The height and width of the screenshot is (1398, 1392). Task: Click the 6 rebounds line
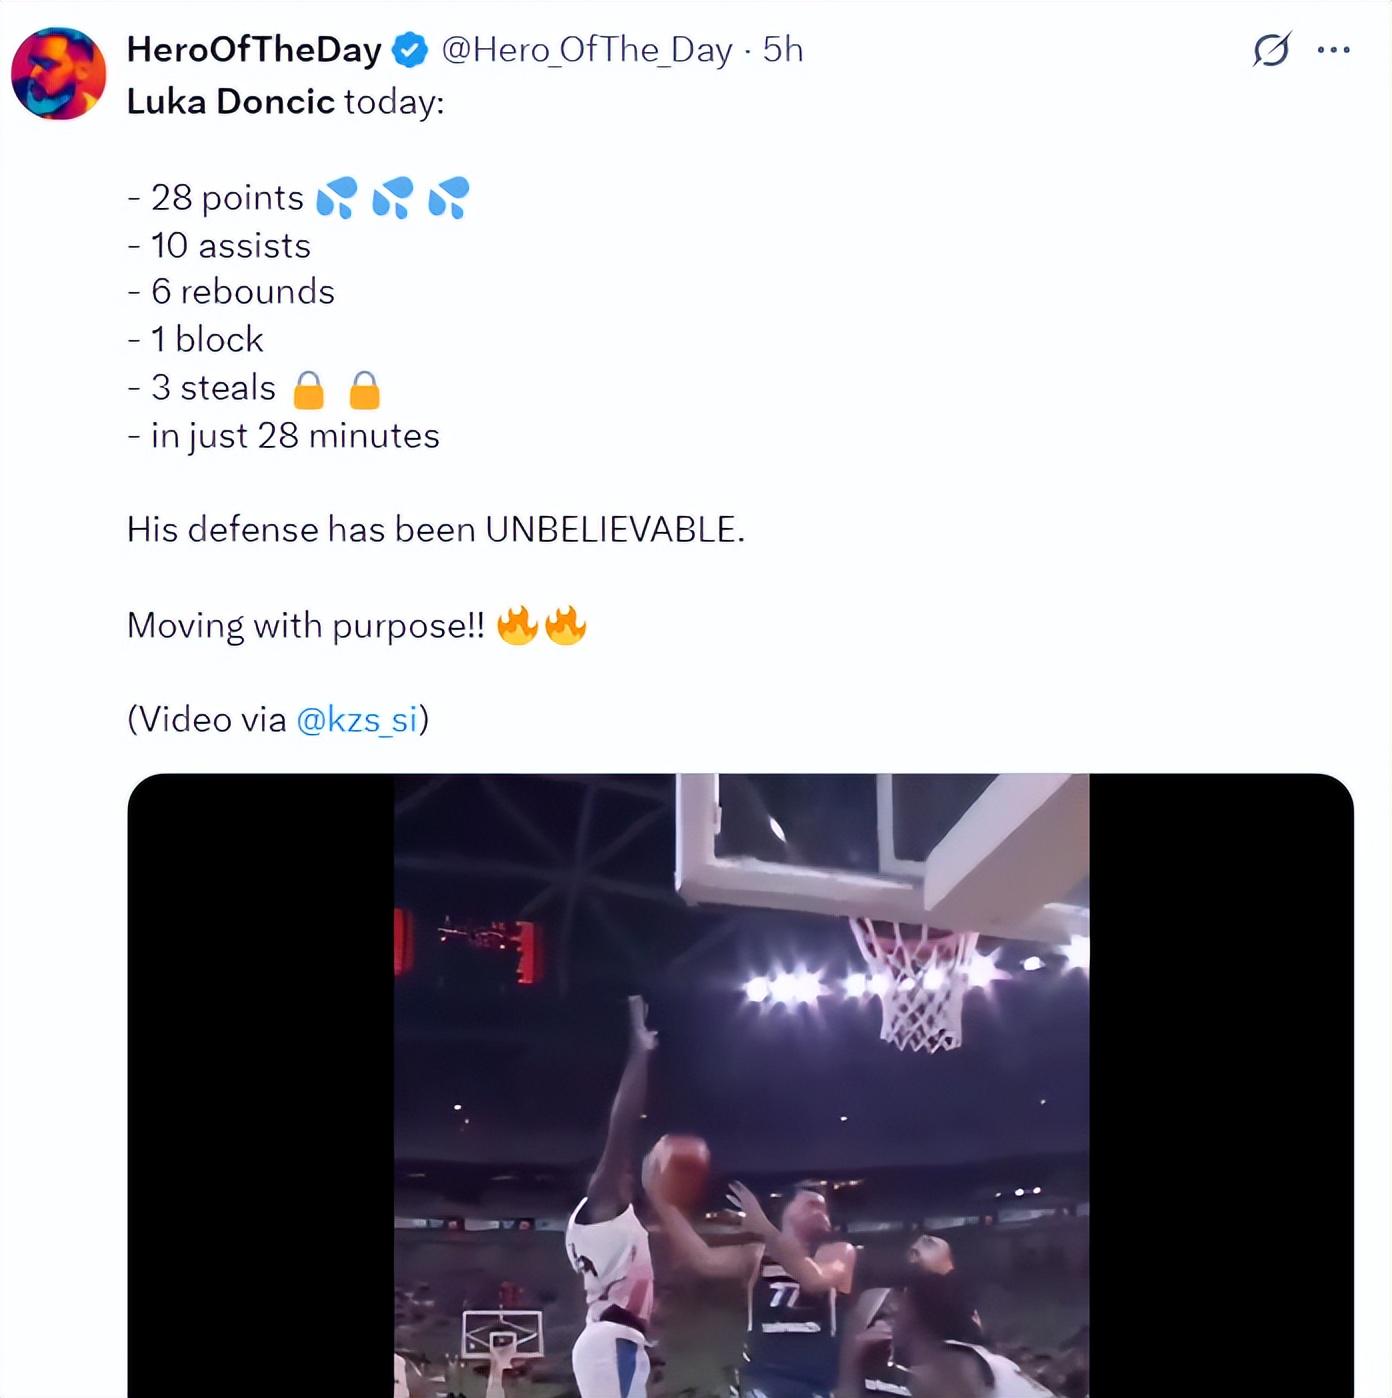click(232, 292)
